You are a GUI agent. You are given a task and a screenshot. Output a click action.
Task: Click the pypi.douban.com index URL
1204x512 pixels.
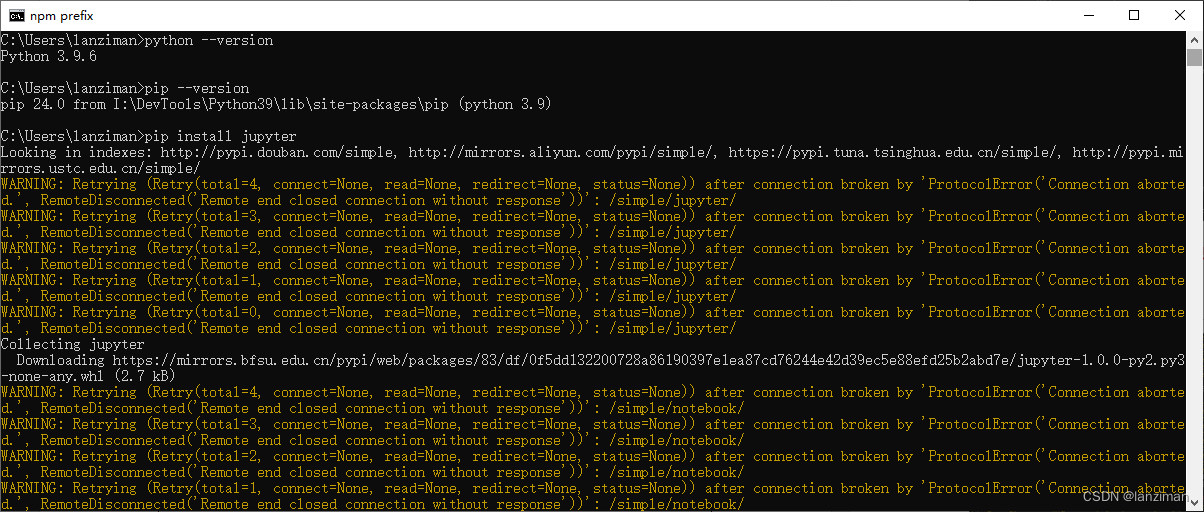click(281, 152)
